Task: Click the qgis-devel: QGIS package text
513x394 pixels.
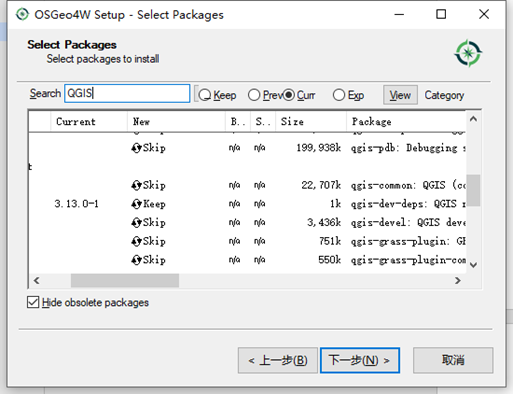Action: click(x=408, y=222)
